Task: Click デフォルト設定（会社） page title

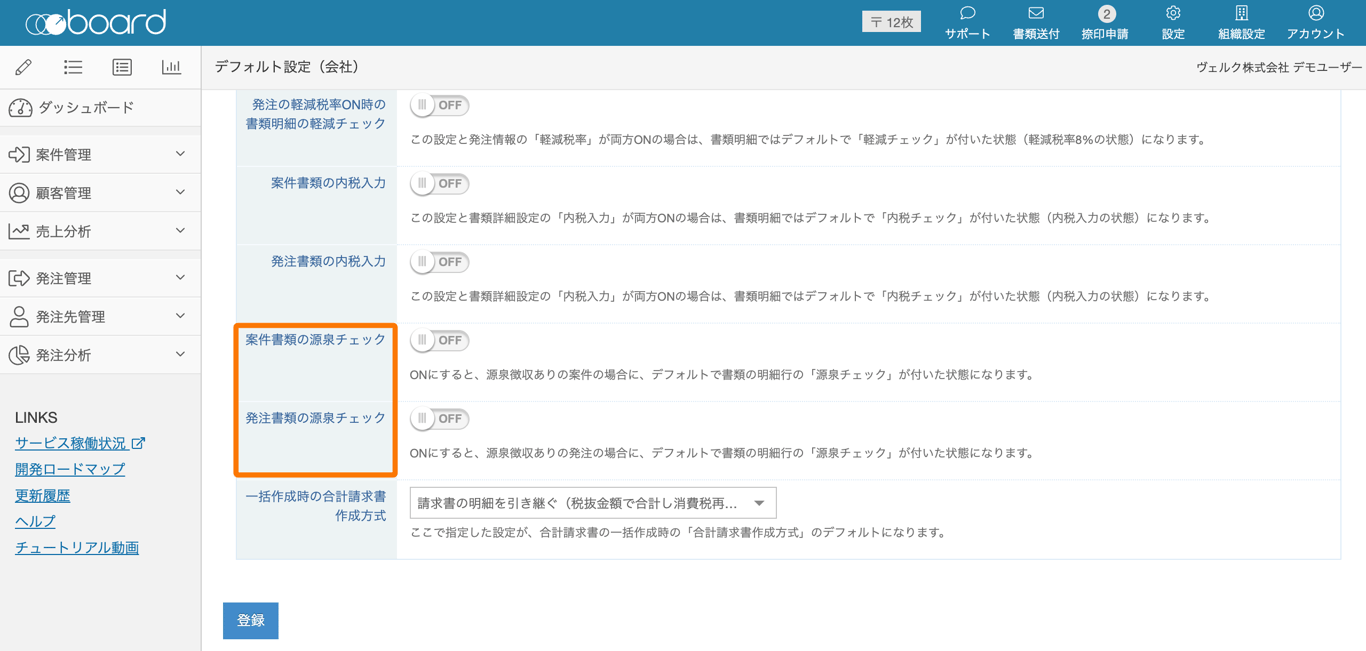Action: tap(288, 67)
